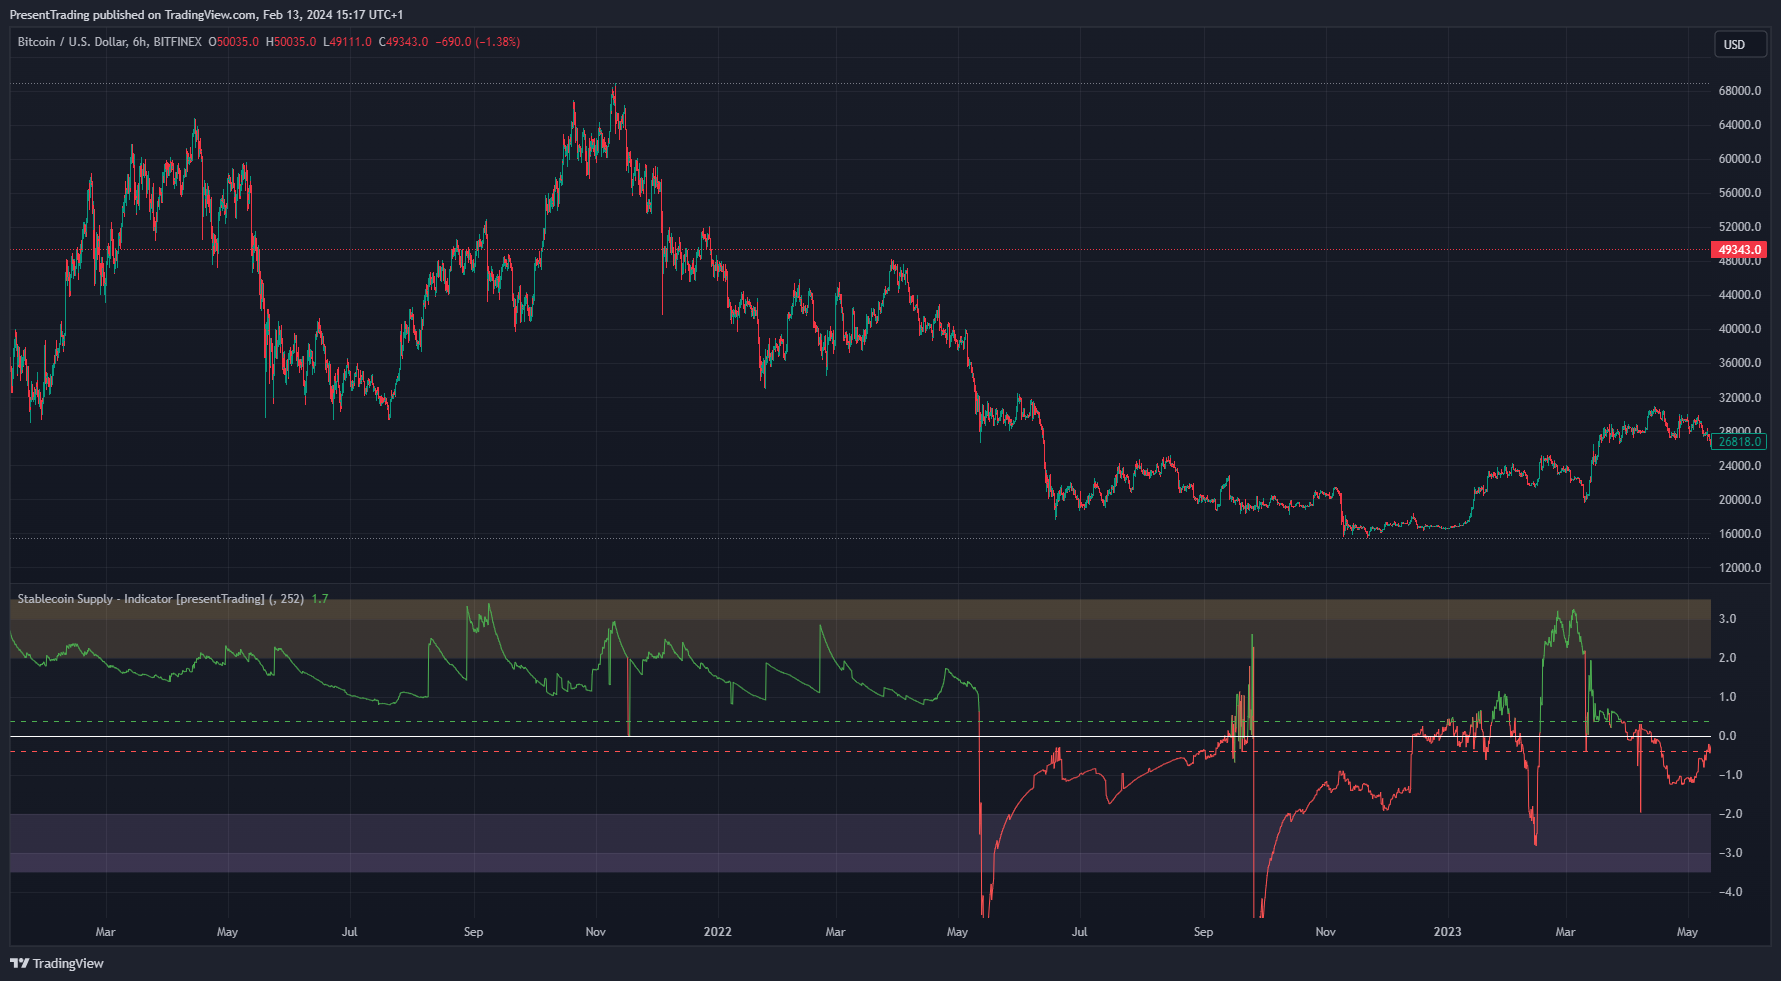The image size is (1781, 981).
Task: Click the Jul label before first Sep
Action: pos(349,932)
